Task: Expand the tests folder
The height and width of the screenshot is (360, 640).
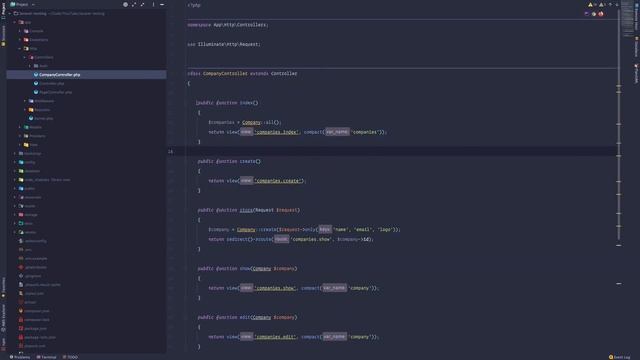Action: 15,223
